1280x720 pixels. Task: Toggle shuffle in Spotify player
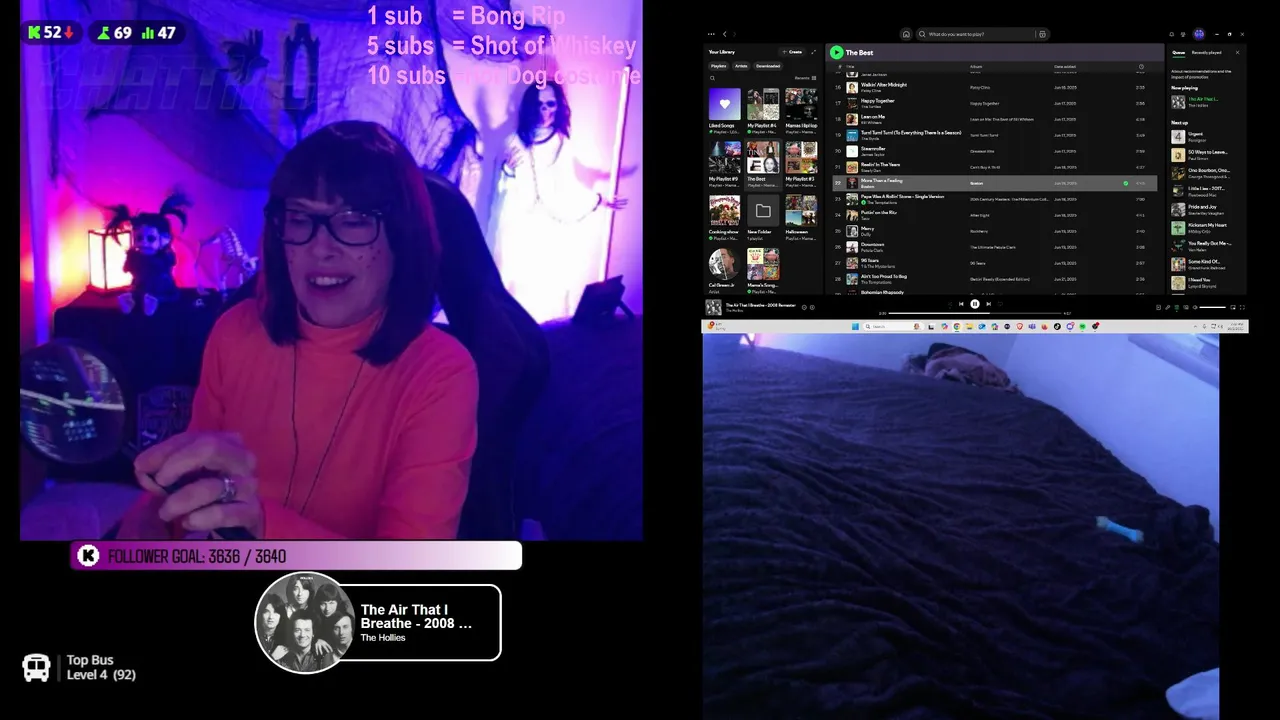point(950,304)
